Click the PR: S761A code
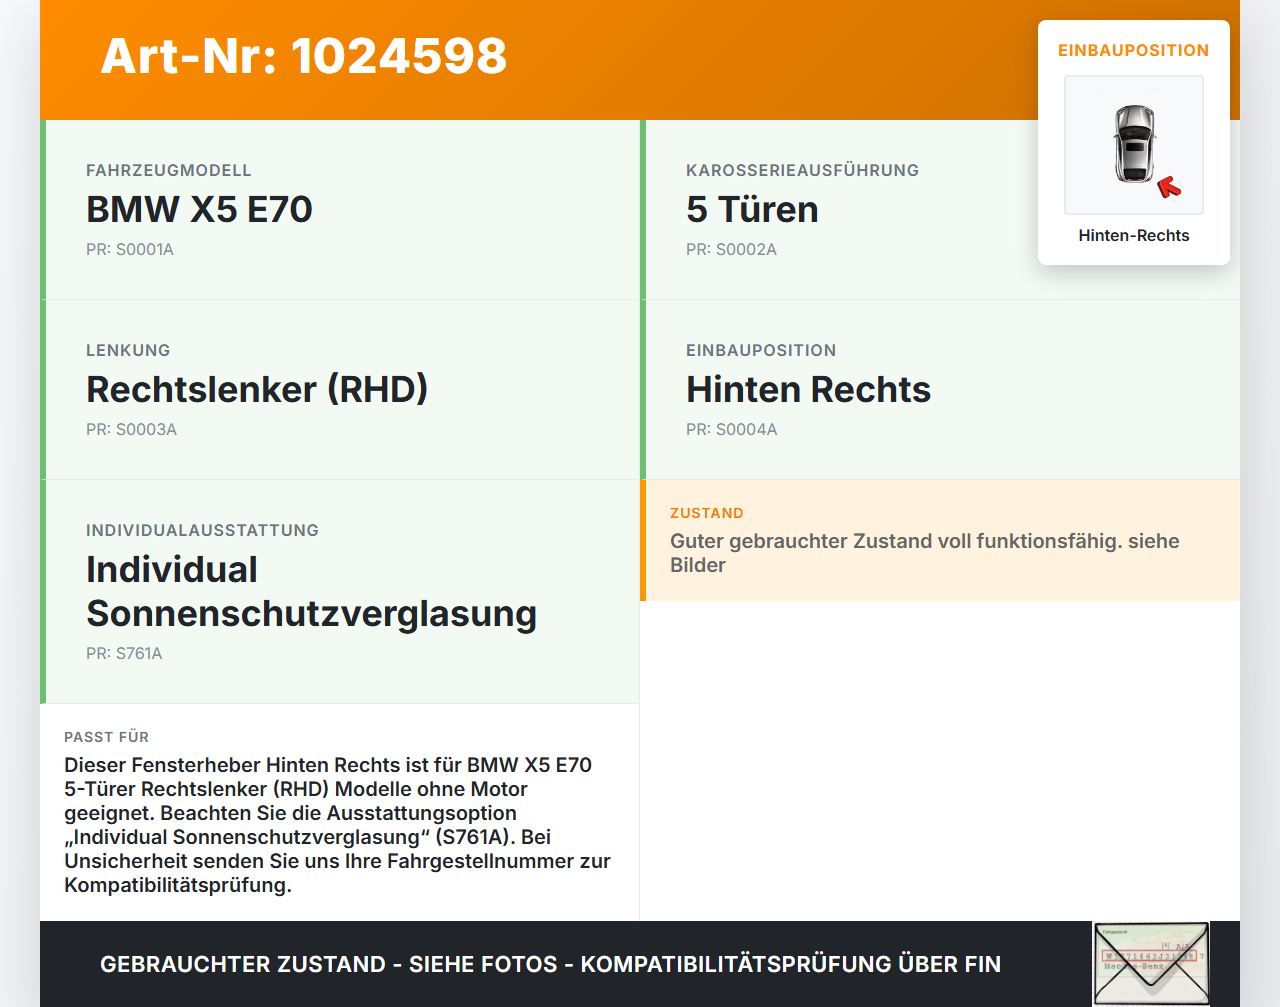The image size is (1280, 1007). tap(124, 653)
